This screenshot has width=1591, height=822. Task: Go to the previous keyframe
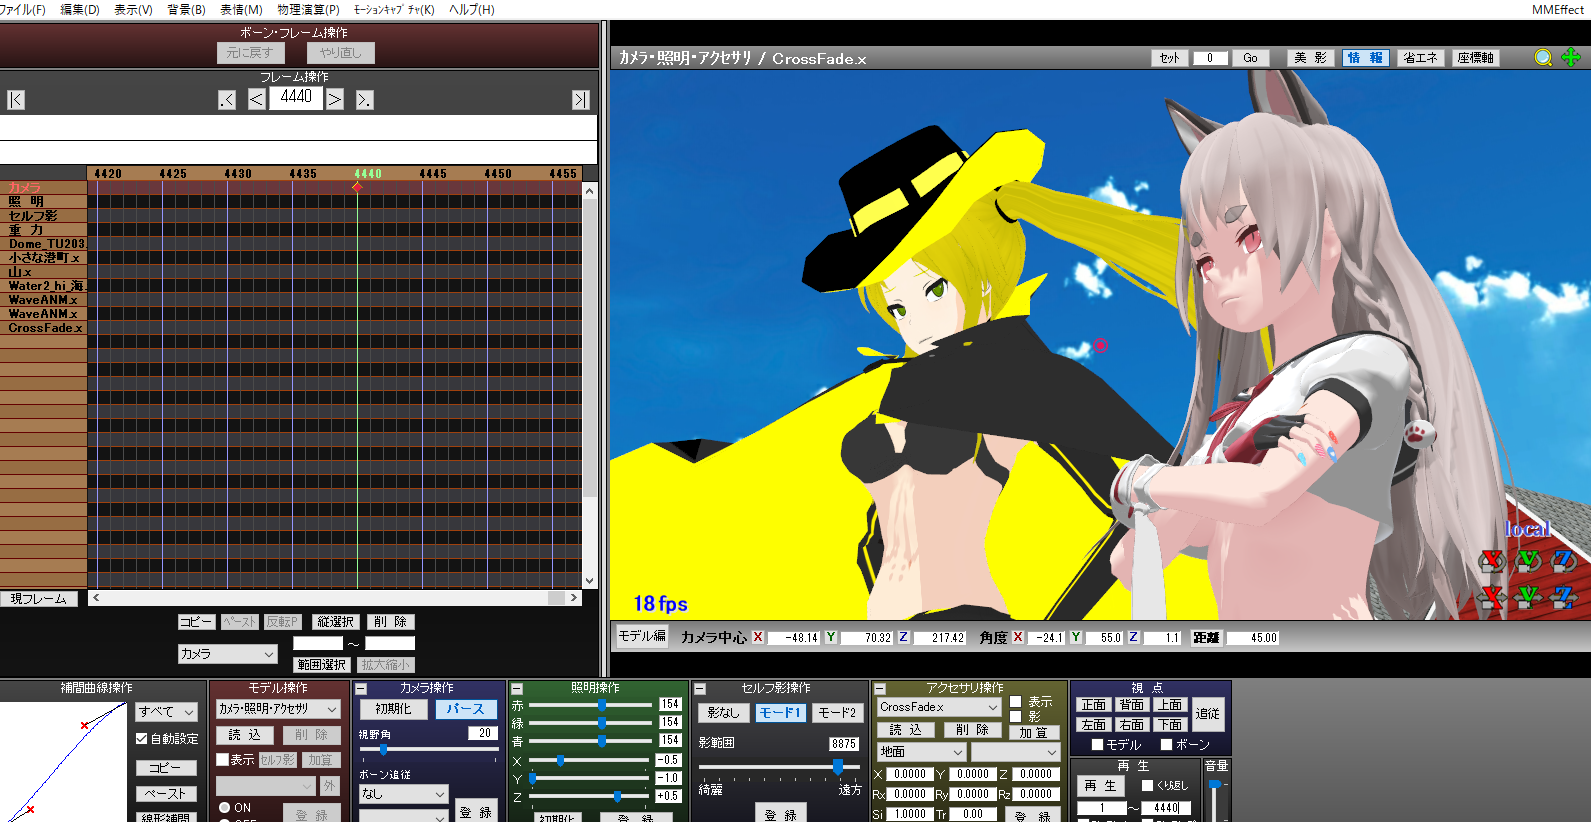tap(227, 100)
